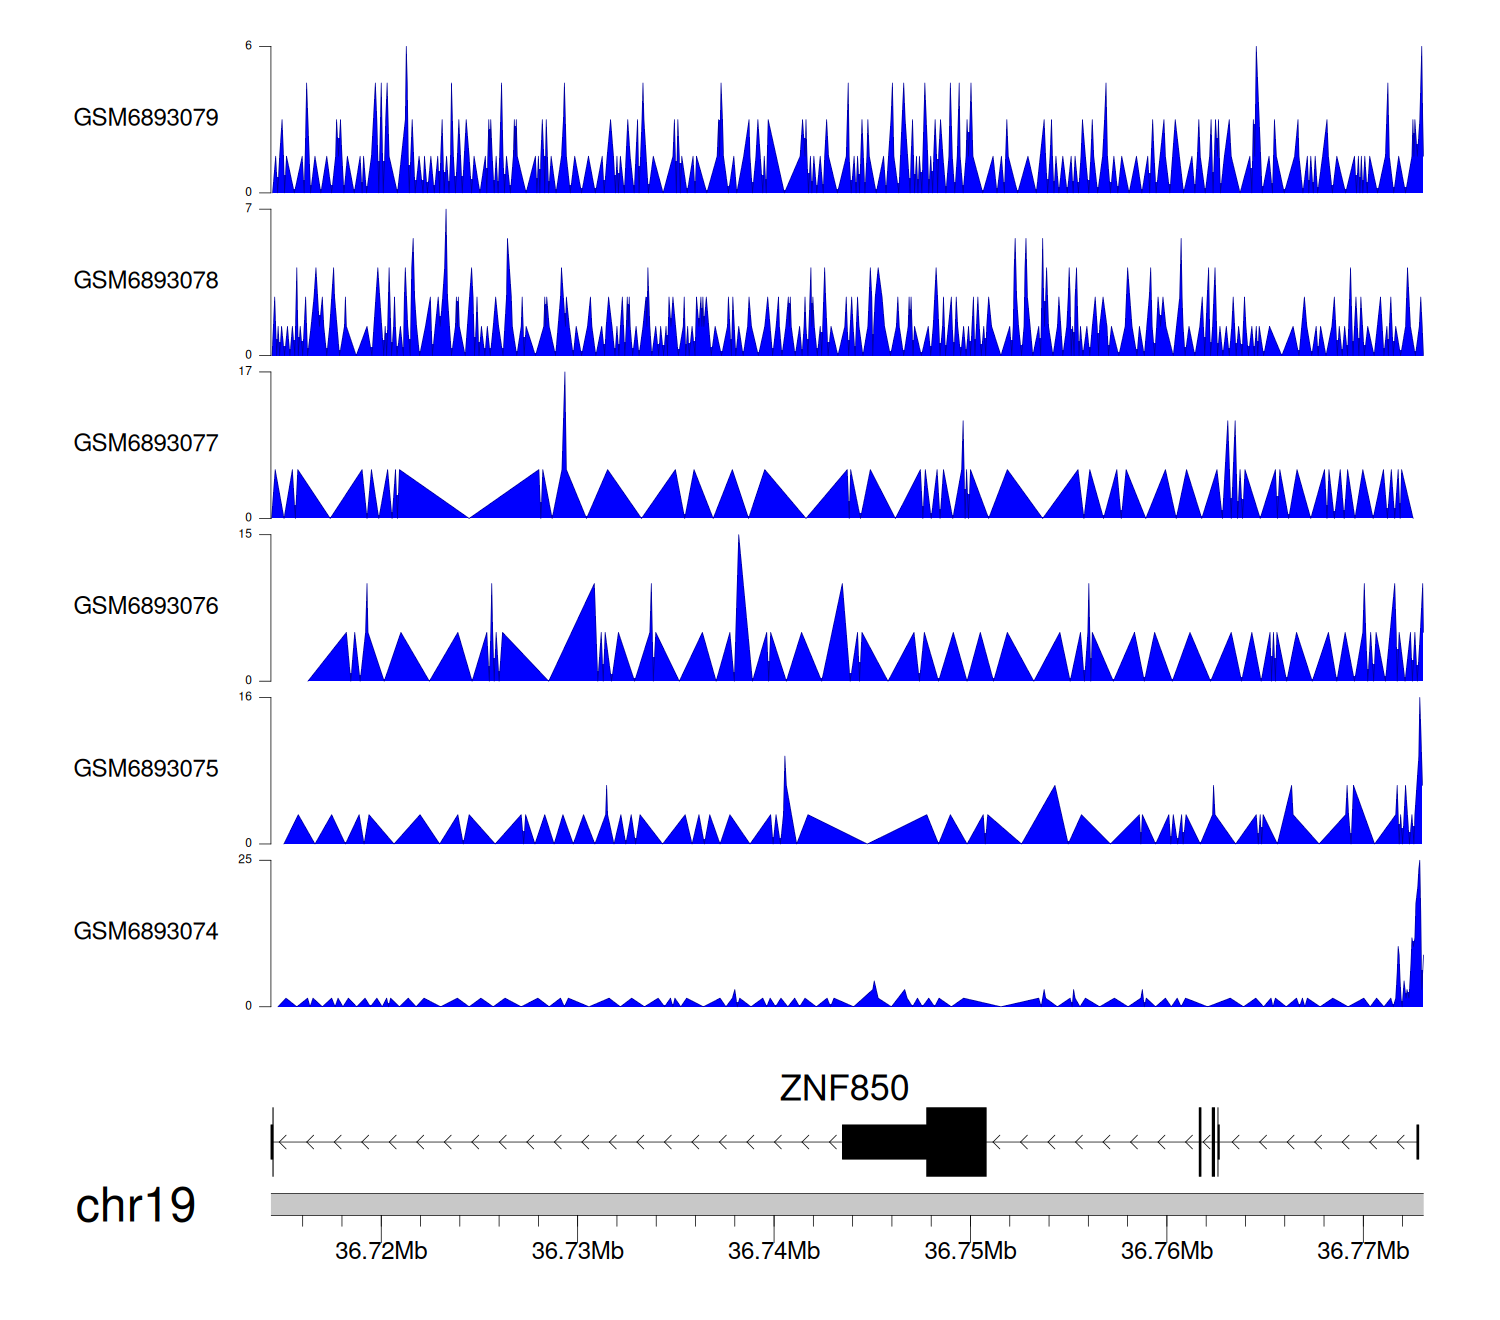Click the ZNF850 gene name

(844, 1088)
